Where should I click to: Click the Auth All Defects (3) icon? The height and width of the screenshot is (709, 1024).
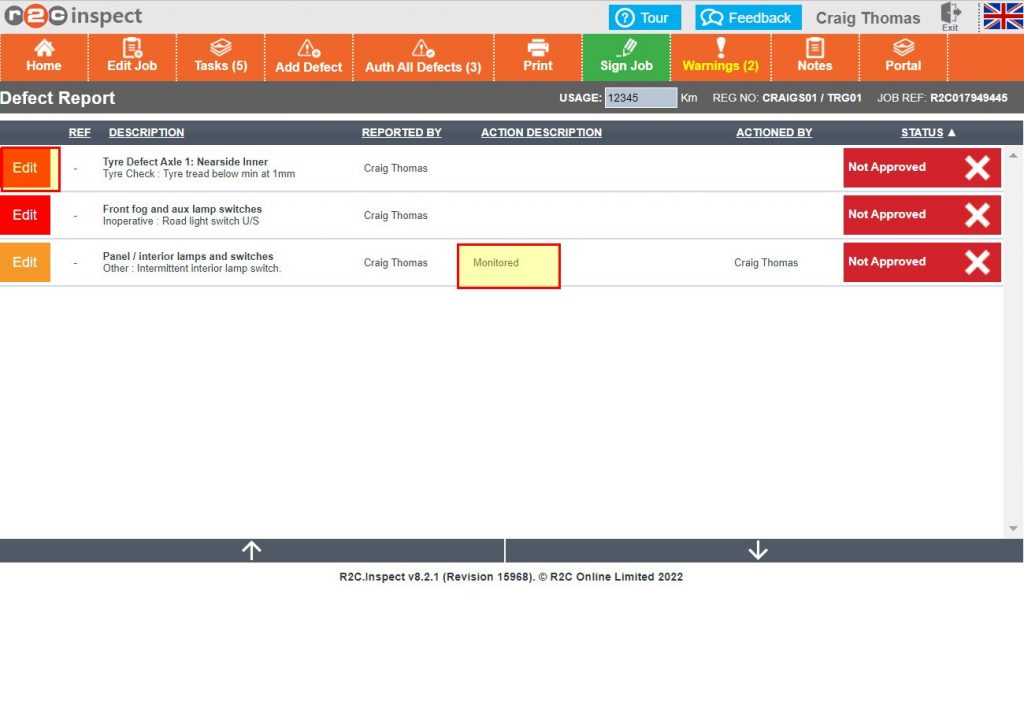423,57
